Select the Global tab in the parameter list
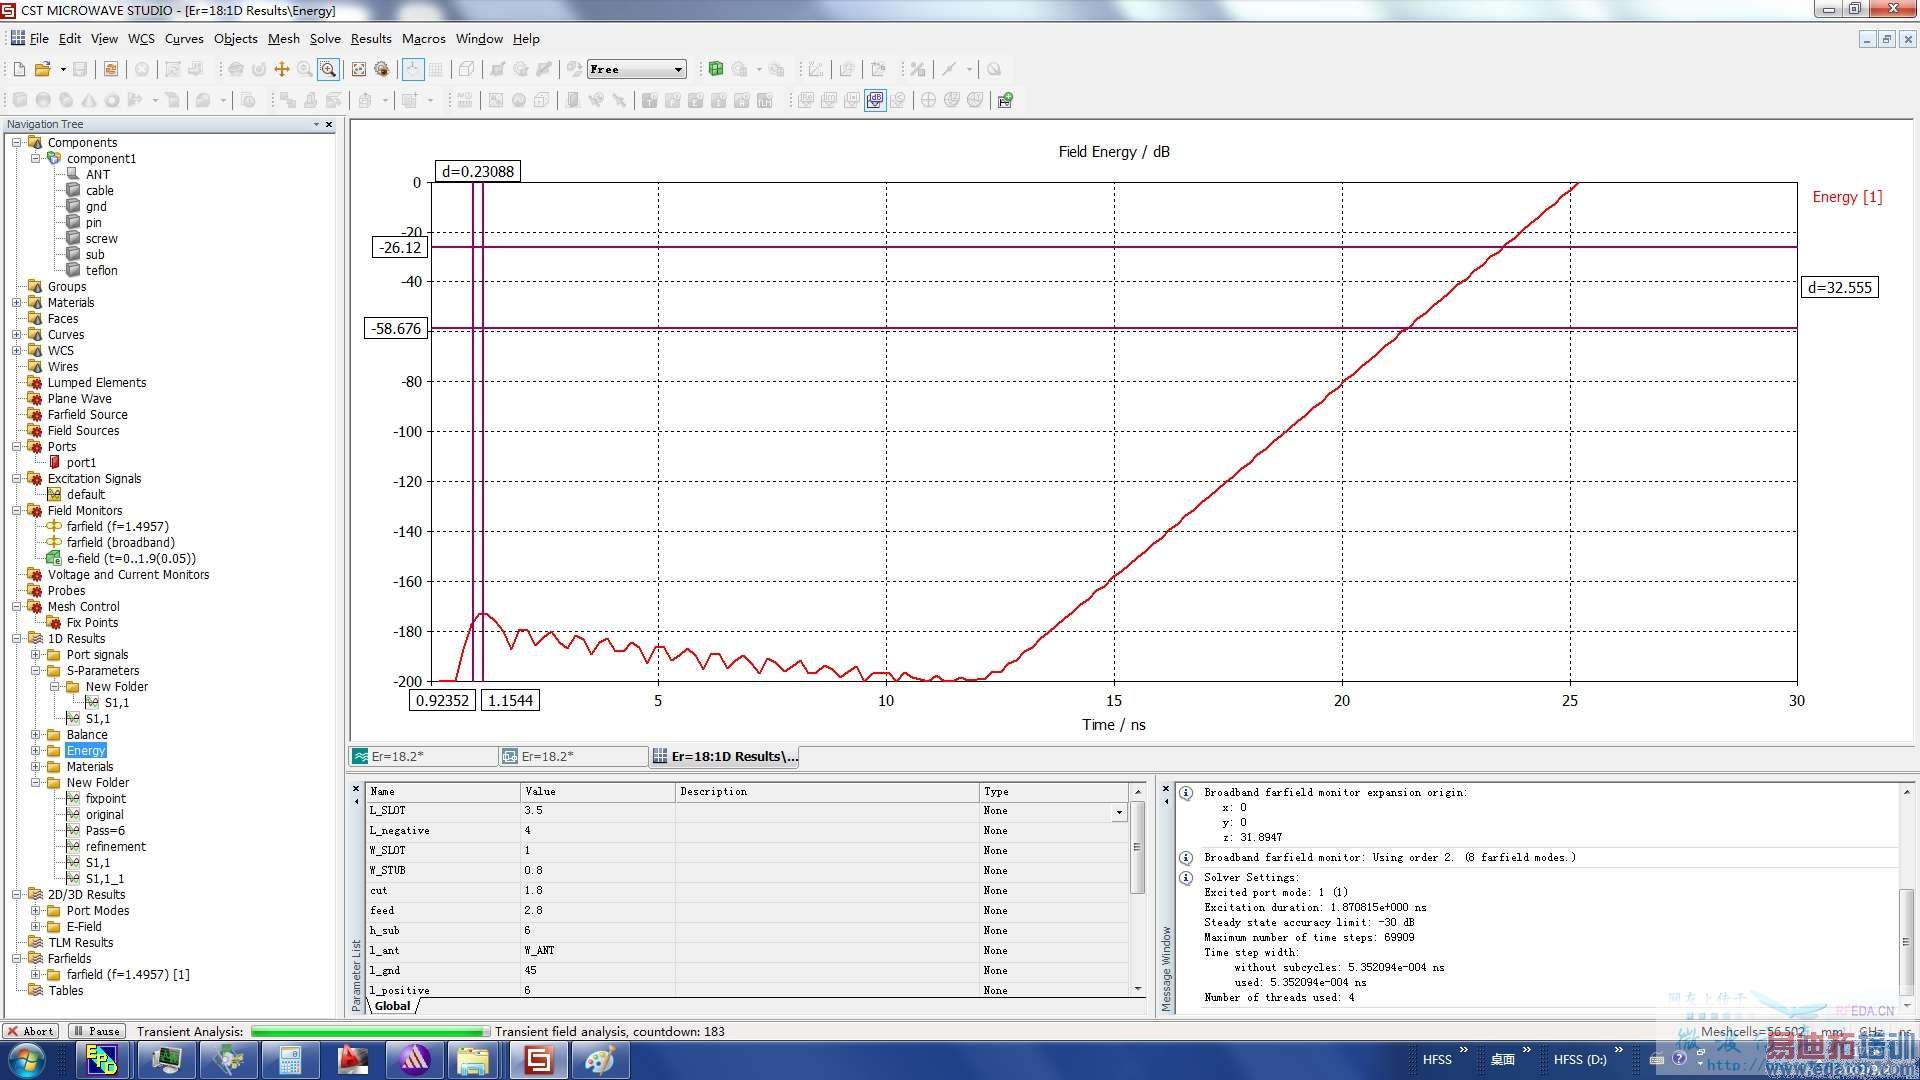Screen dimensions: 1920x1080 [x=392, y=1005]
